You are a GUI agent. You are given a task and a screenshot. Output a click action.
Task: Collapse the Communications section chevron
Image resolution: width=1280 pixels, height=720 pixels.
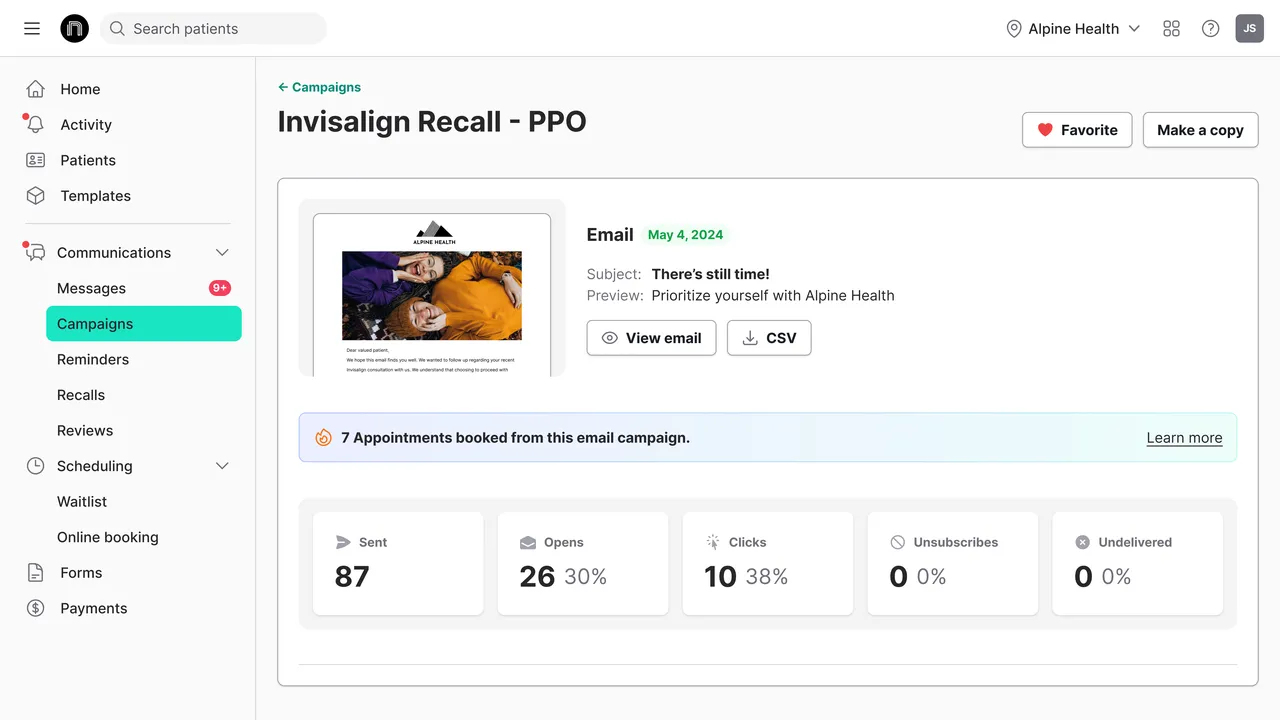(x=222, y=253)
